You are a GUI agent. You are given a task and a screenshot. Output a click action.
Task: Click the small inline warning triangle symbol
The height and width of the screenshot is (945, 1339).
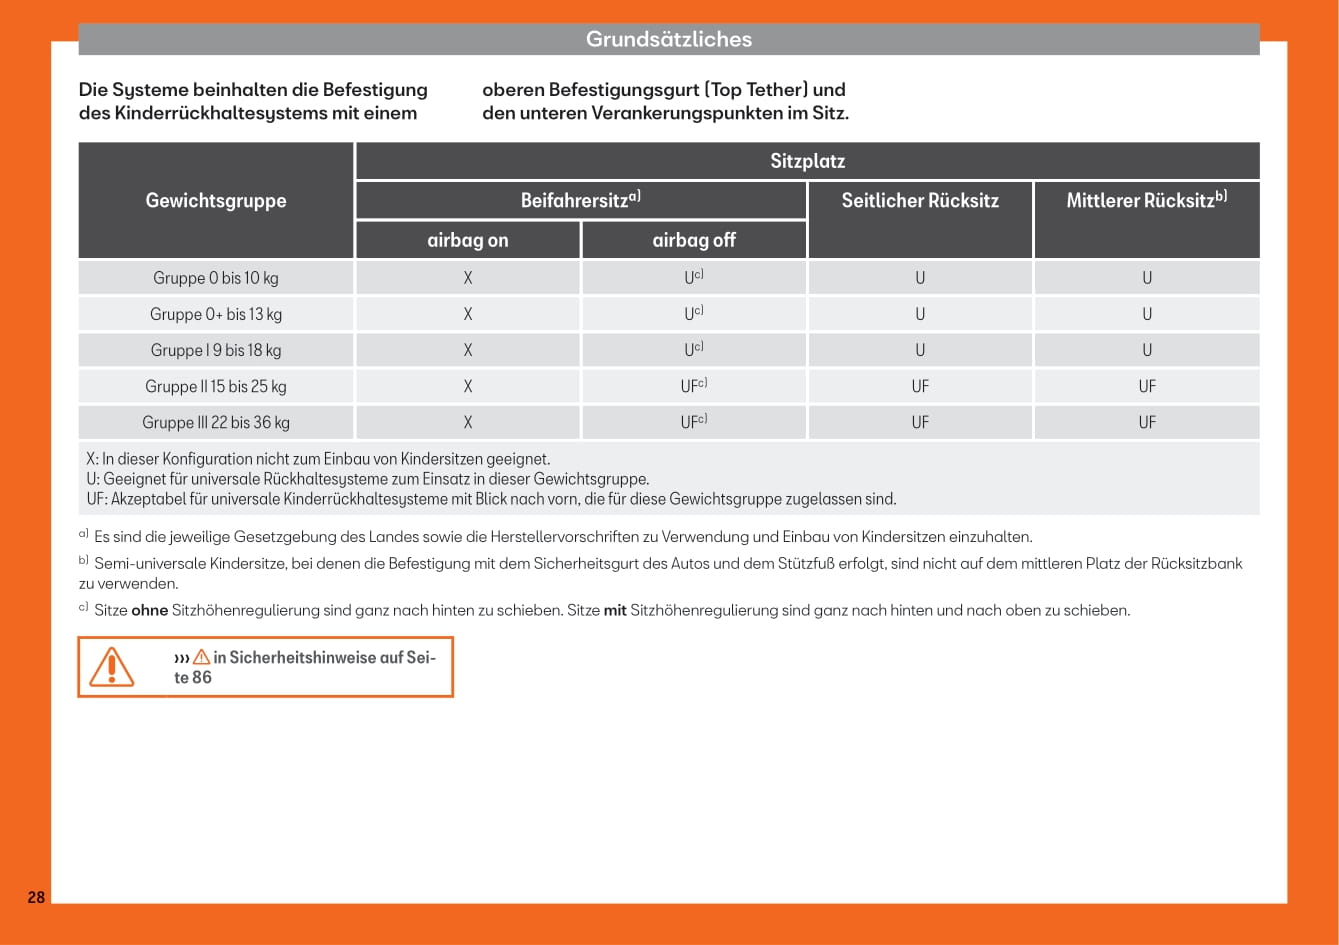click(x=202, y=657)
